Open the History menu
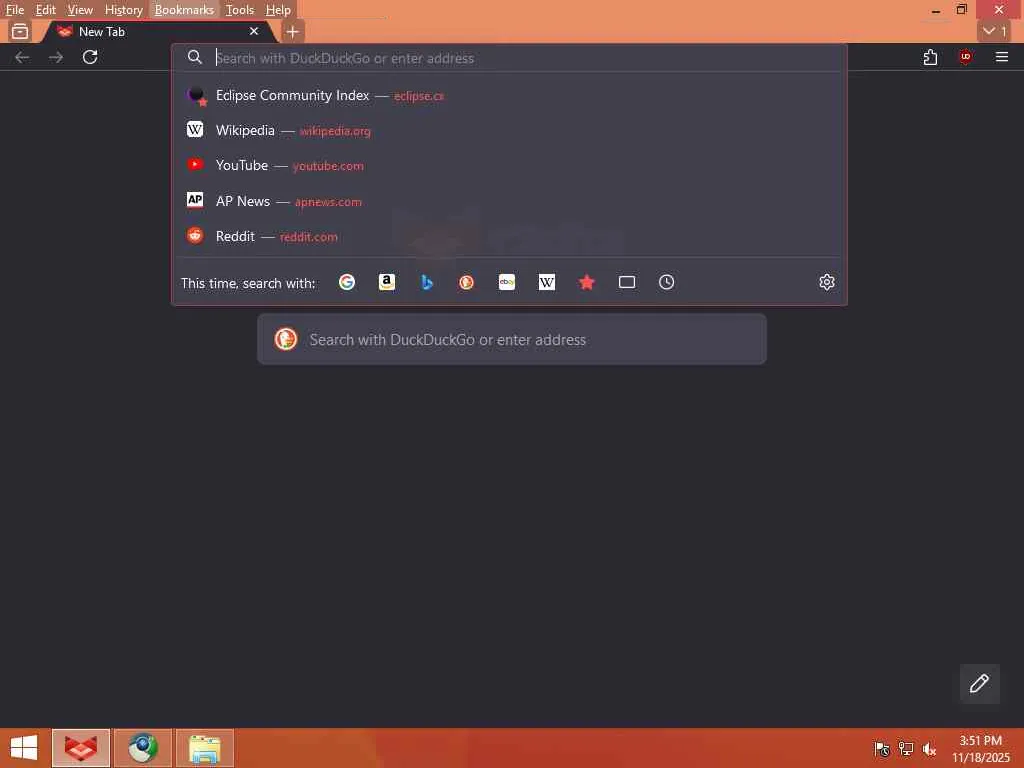Viewport: 1024px width, 768px height. (123, 10)
